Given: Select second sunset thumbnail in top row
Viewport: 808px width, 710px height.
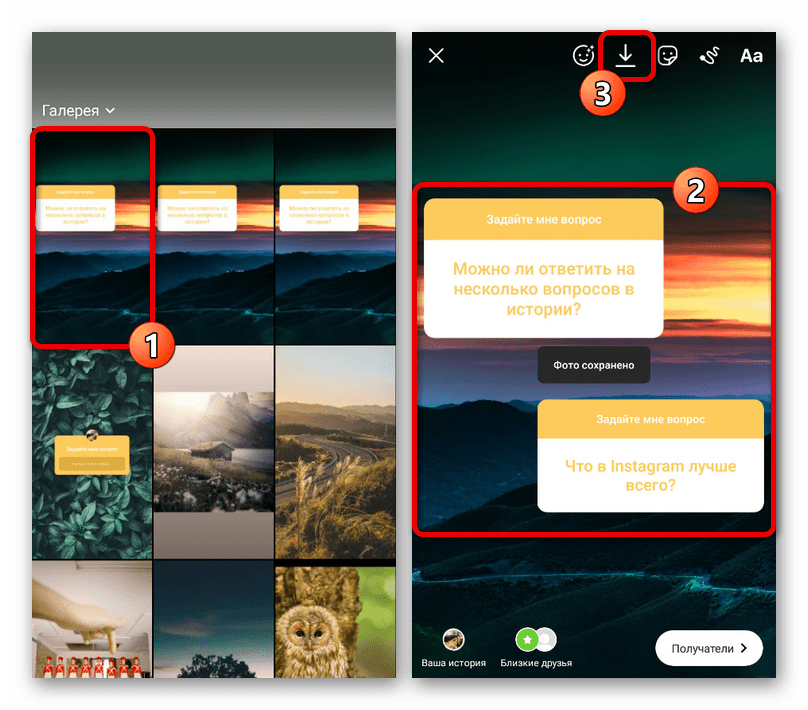Looking at the screenshot, I should click(x=213, y=236).
